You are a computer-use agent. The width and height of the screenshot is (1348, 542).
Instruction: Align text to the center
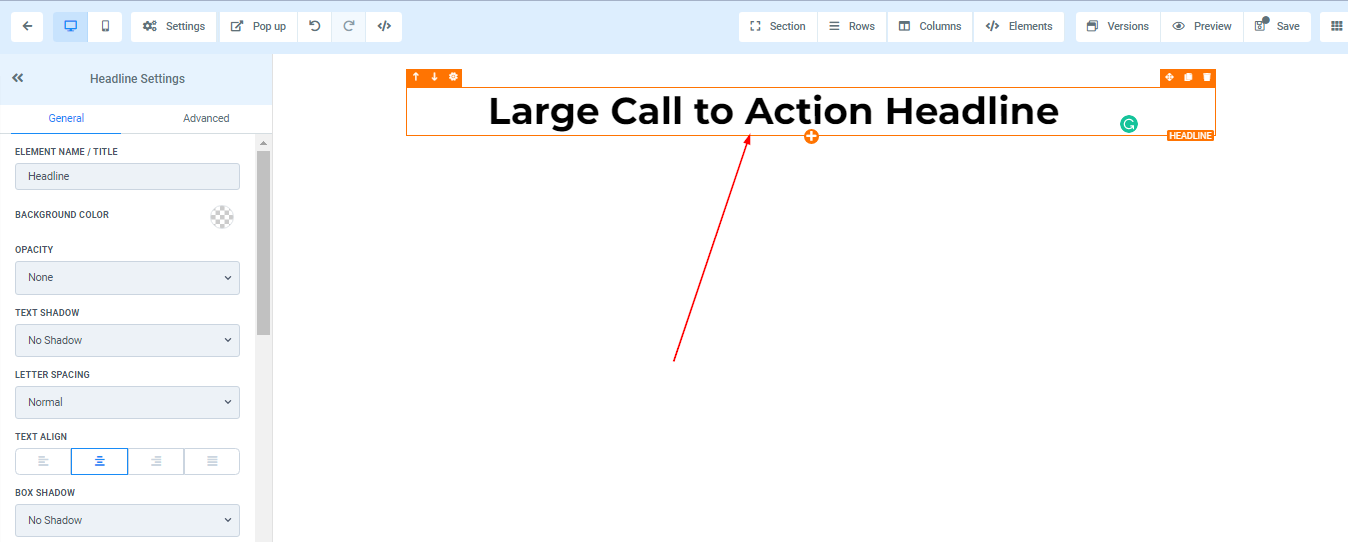(99, 461)
